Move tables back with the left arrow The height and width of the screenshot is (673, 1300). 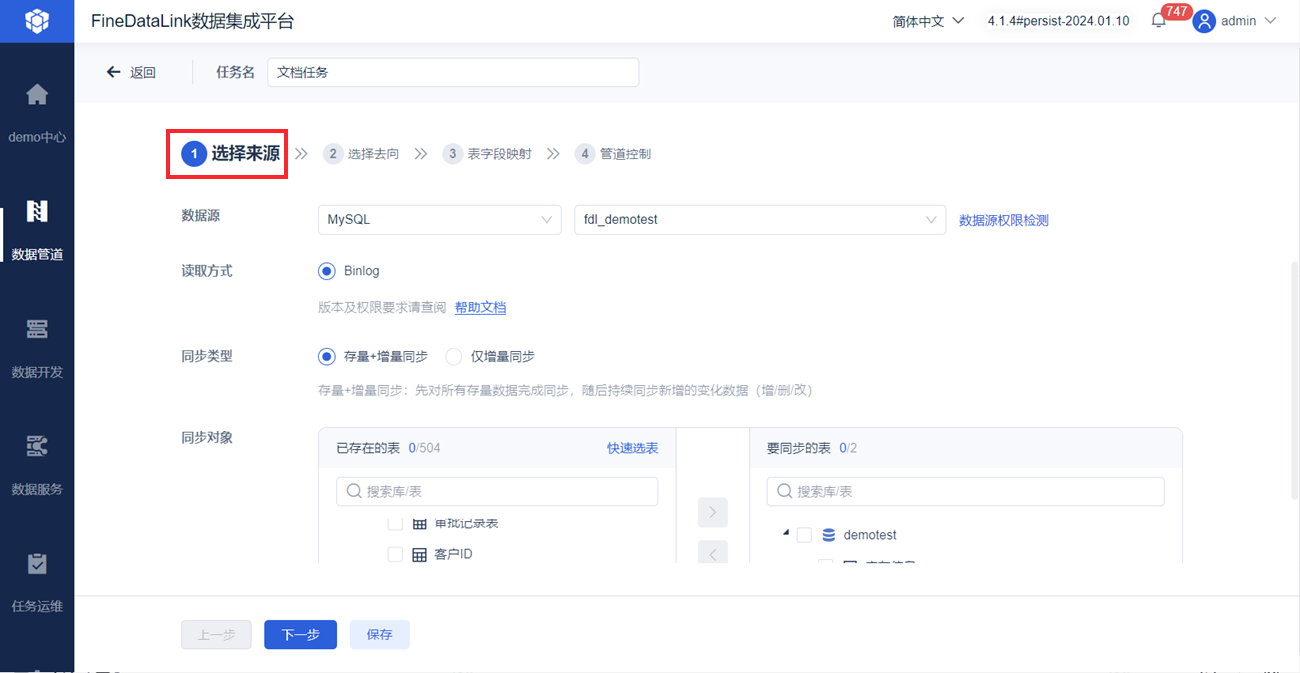(712, 552)
